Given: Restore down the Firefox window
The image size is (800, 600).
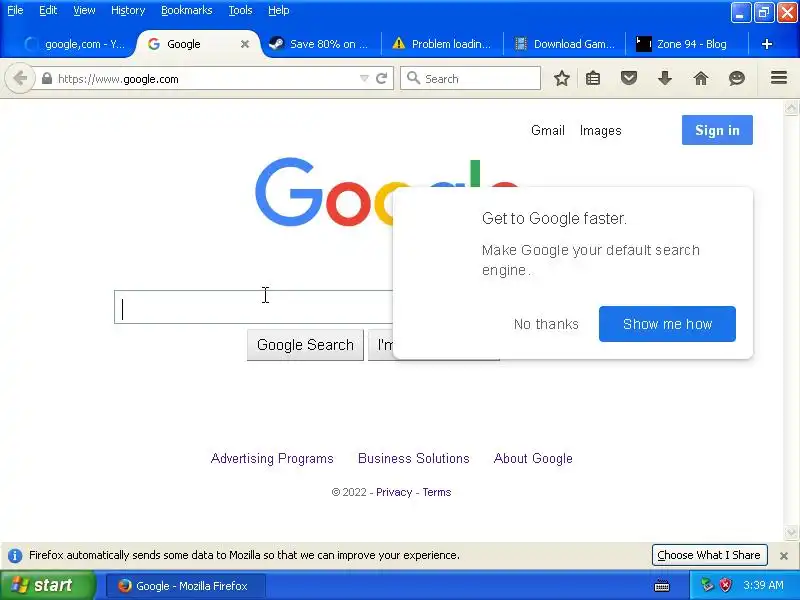Looking at the screenshot, I should 763,13.
